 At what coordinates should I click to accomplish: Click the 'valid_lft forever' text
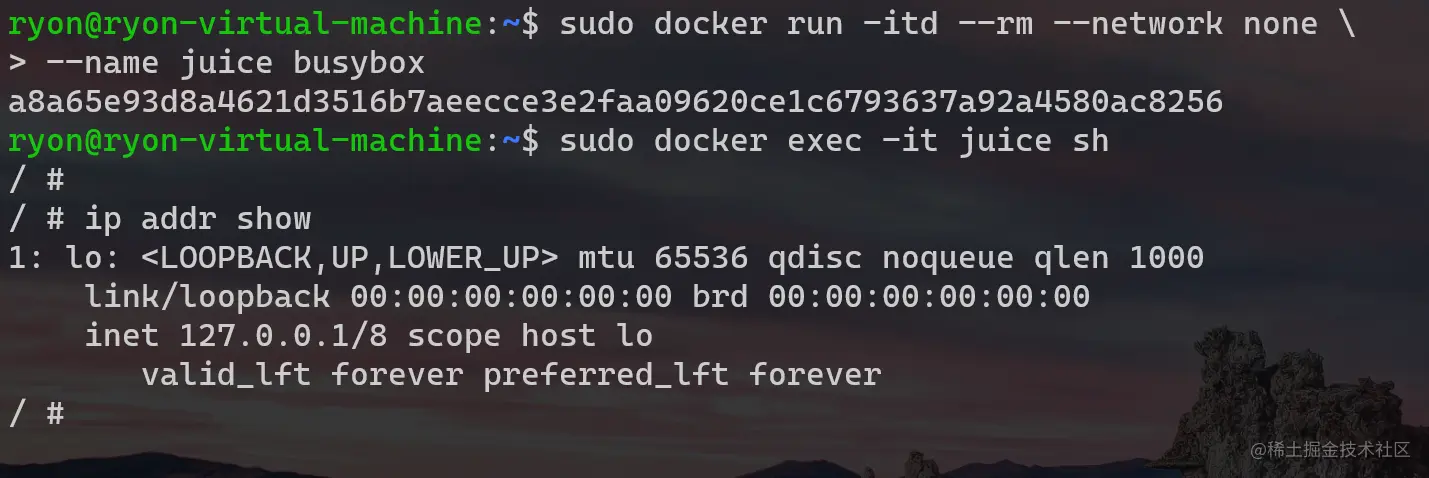[x=302, y=375]
